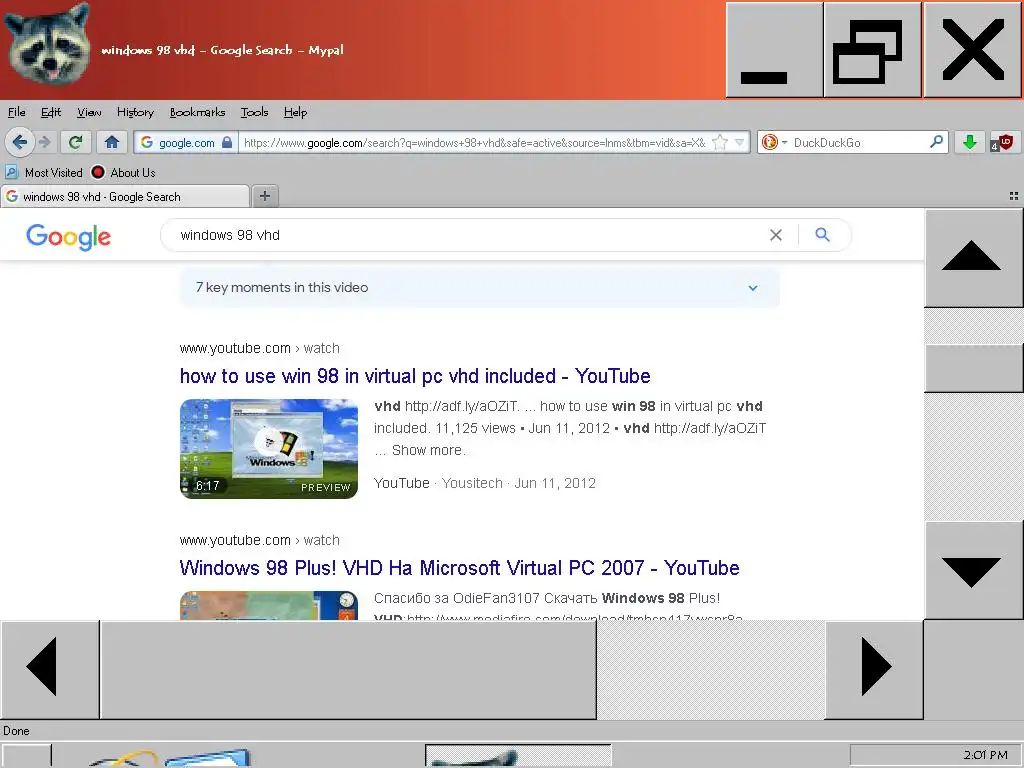Open 'Windows 98 Plus! VHD' YouTube result
1024x768 pixels.
click(459, 568)
